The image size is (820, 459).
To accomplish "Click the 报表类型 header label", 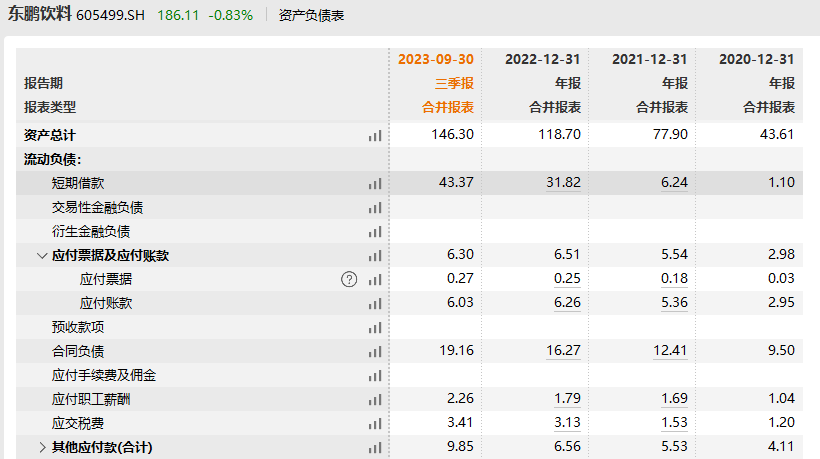I will click(50, 107).
